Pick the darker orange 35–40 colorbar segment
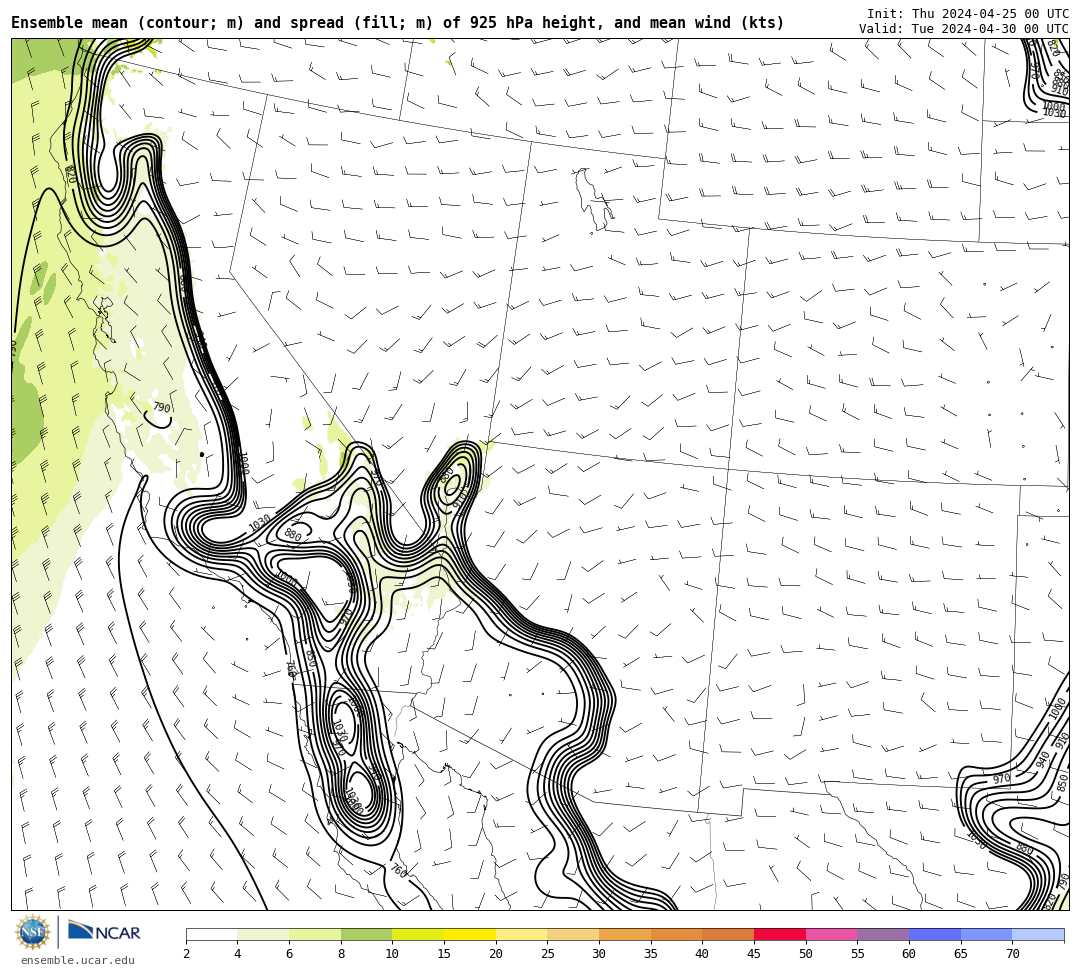Viewport: 1080px width, 973px height. [676, 934]
